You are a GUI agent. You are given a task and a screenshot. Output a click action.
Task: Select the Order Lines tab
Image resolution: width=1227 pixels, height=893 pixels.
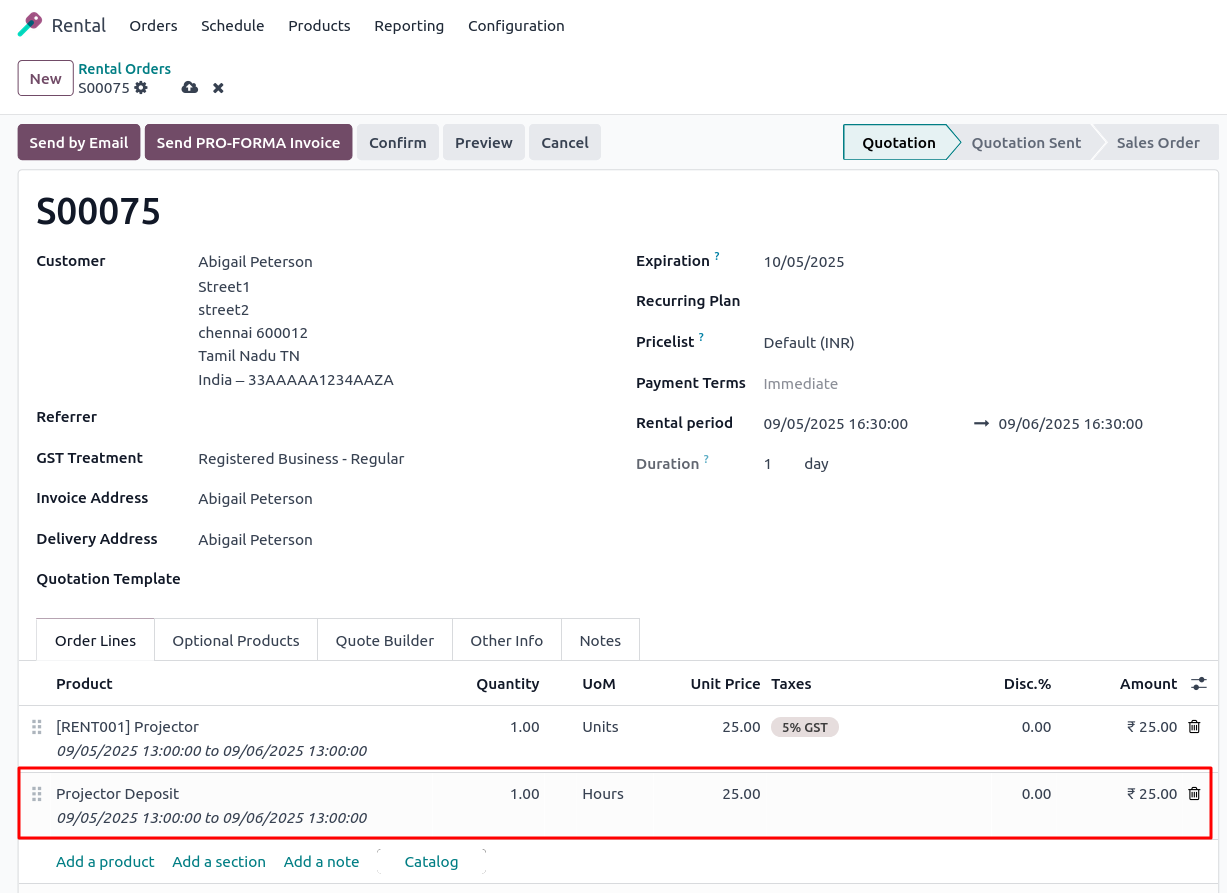click(x=95, y=641)
